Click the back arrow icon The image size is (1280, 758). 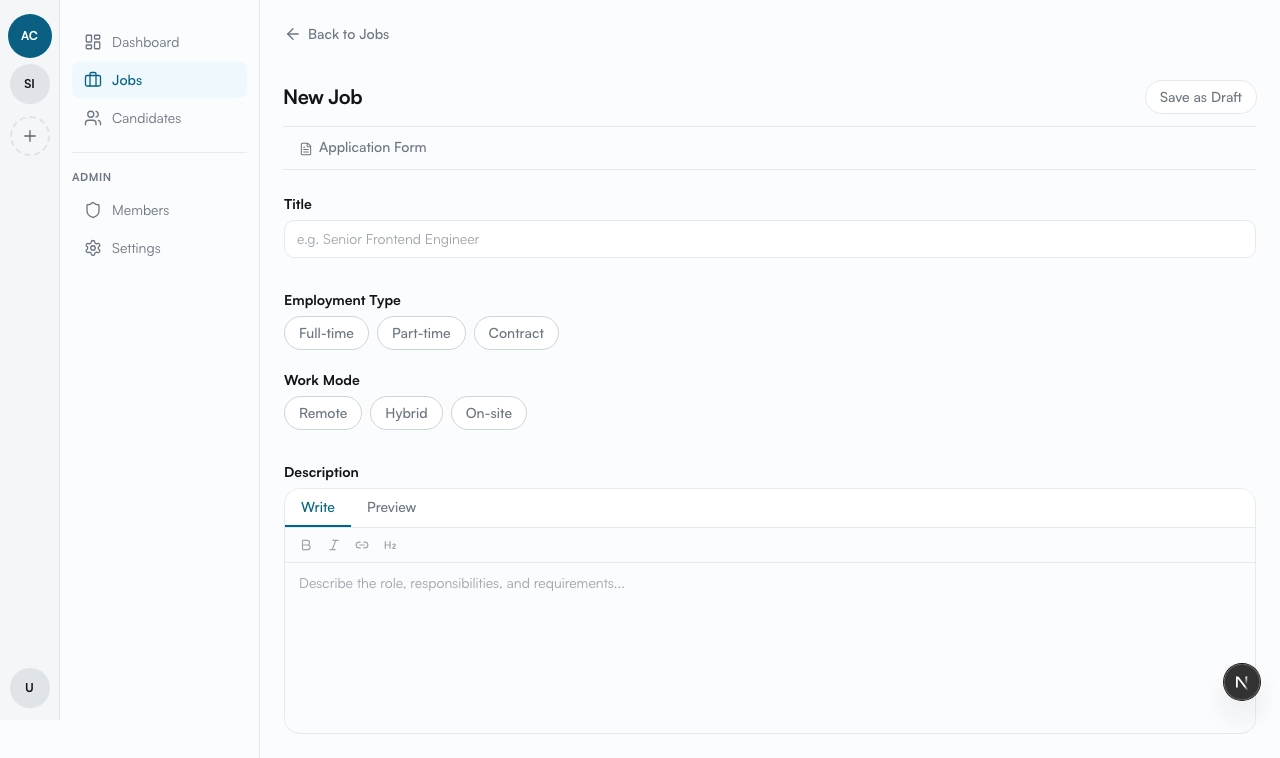(292, 34)
